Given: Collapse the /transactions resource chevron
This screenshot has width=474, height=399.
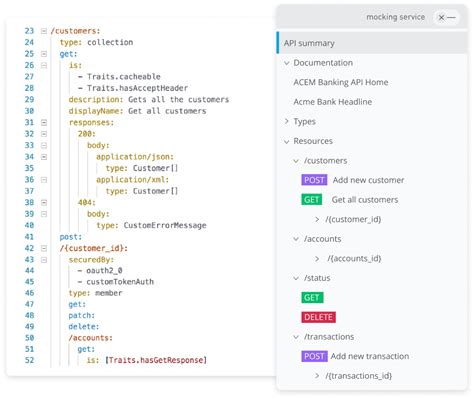Looking at the screenshot, I should [296, 337].
